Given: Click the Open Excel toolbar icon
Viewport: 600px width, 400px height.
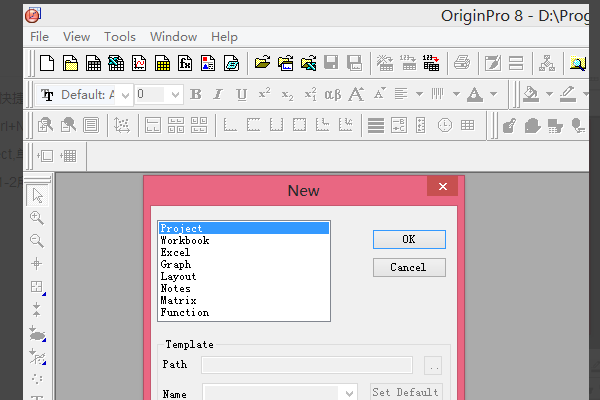Looking at the screenshot, I should click(x=308, y=63).
